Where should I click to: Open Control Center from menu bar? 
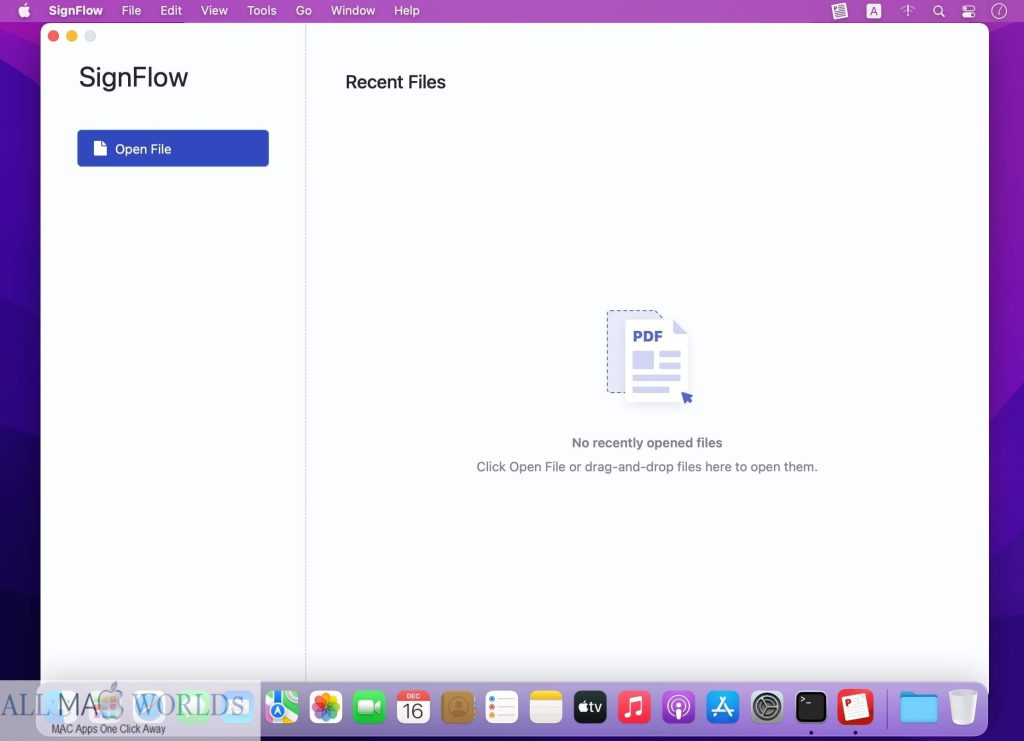(968, 11)
